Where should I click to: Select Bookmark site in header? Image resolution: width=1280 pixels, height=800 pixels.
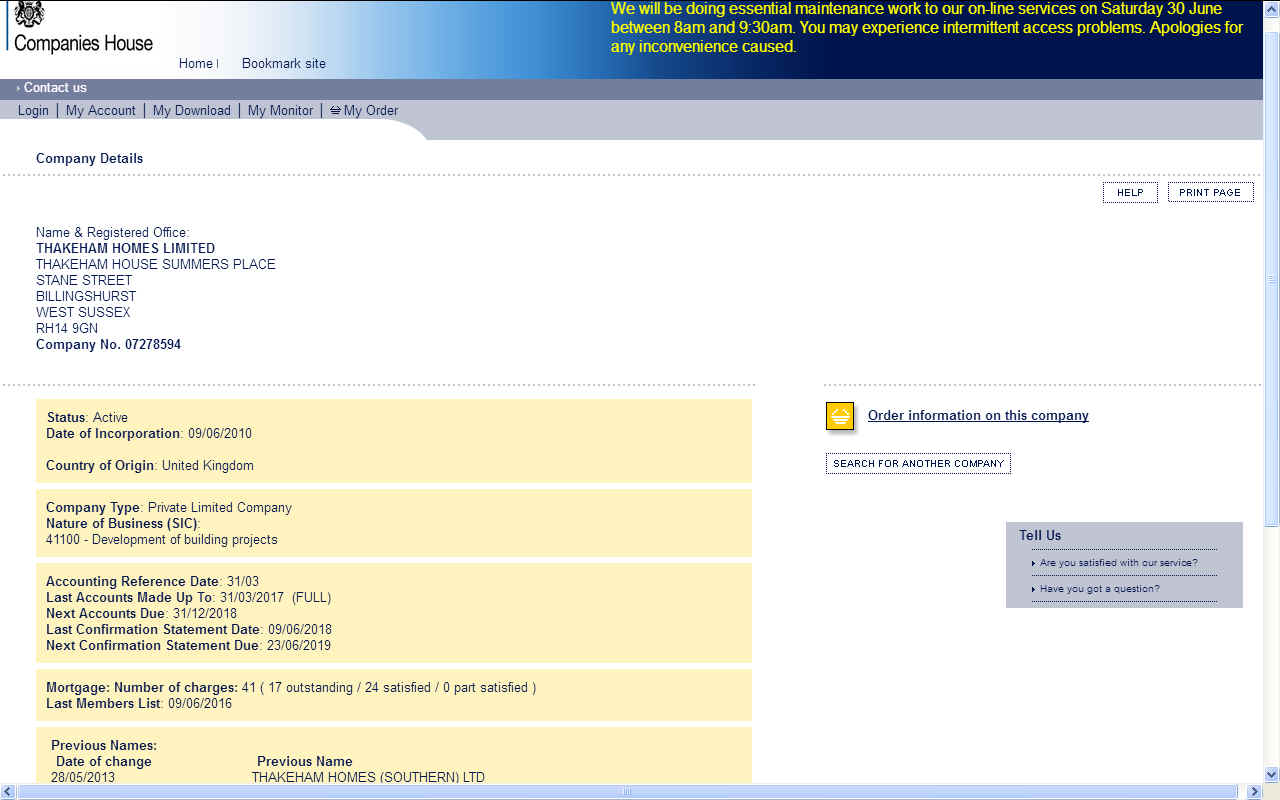(283, 64)
